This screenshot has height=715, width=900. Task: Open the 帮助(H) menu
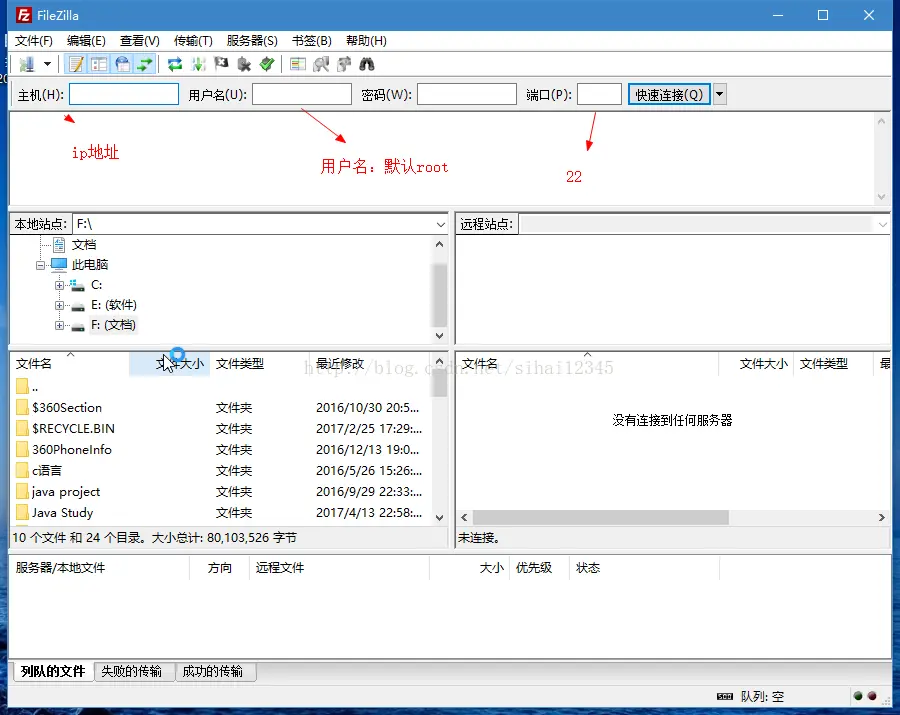pos(366,41)
